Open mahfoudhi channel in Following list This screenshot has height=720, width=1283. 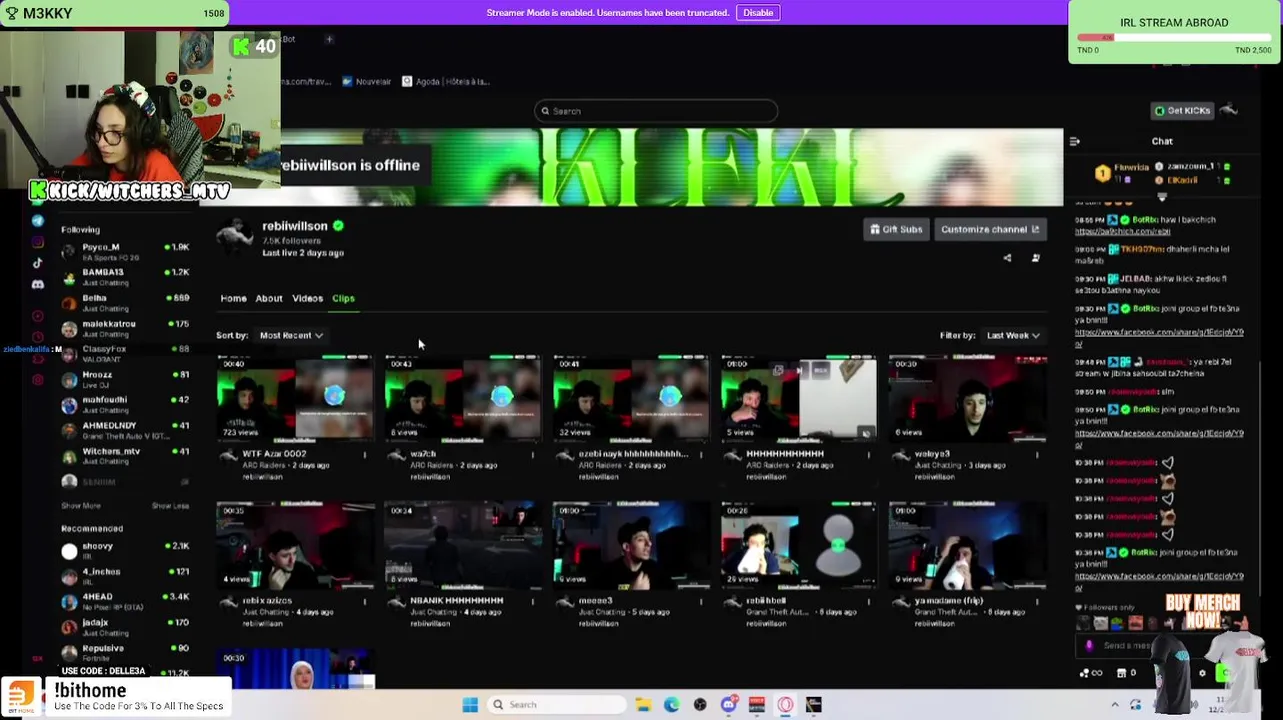[x=125, y=405]
